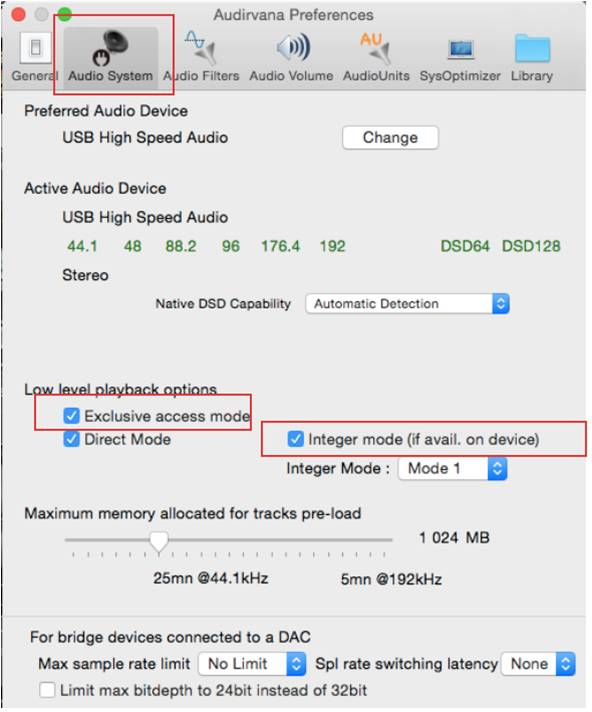Expand the Integer Mode 'Mode 1' dropdown
592x712 pixels.
click(452, 468)
